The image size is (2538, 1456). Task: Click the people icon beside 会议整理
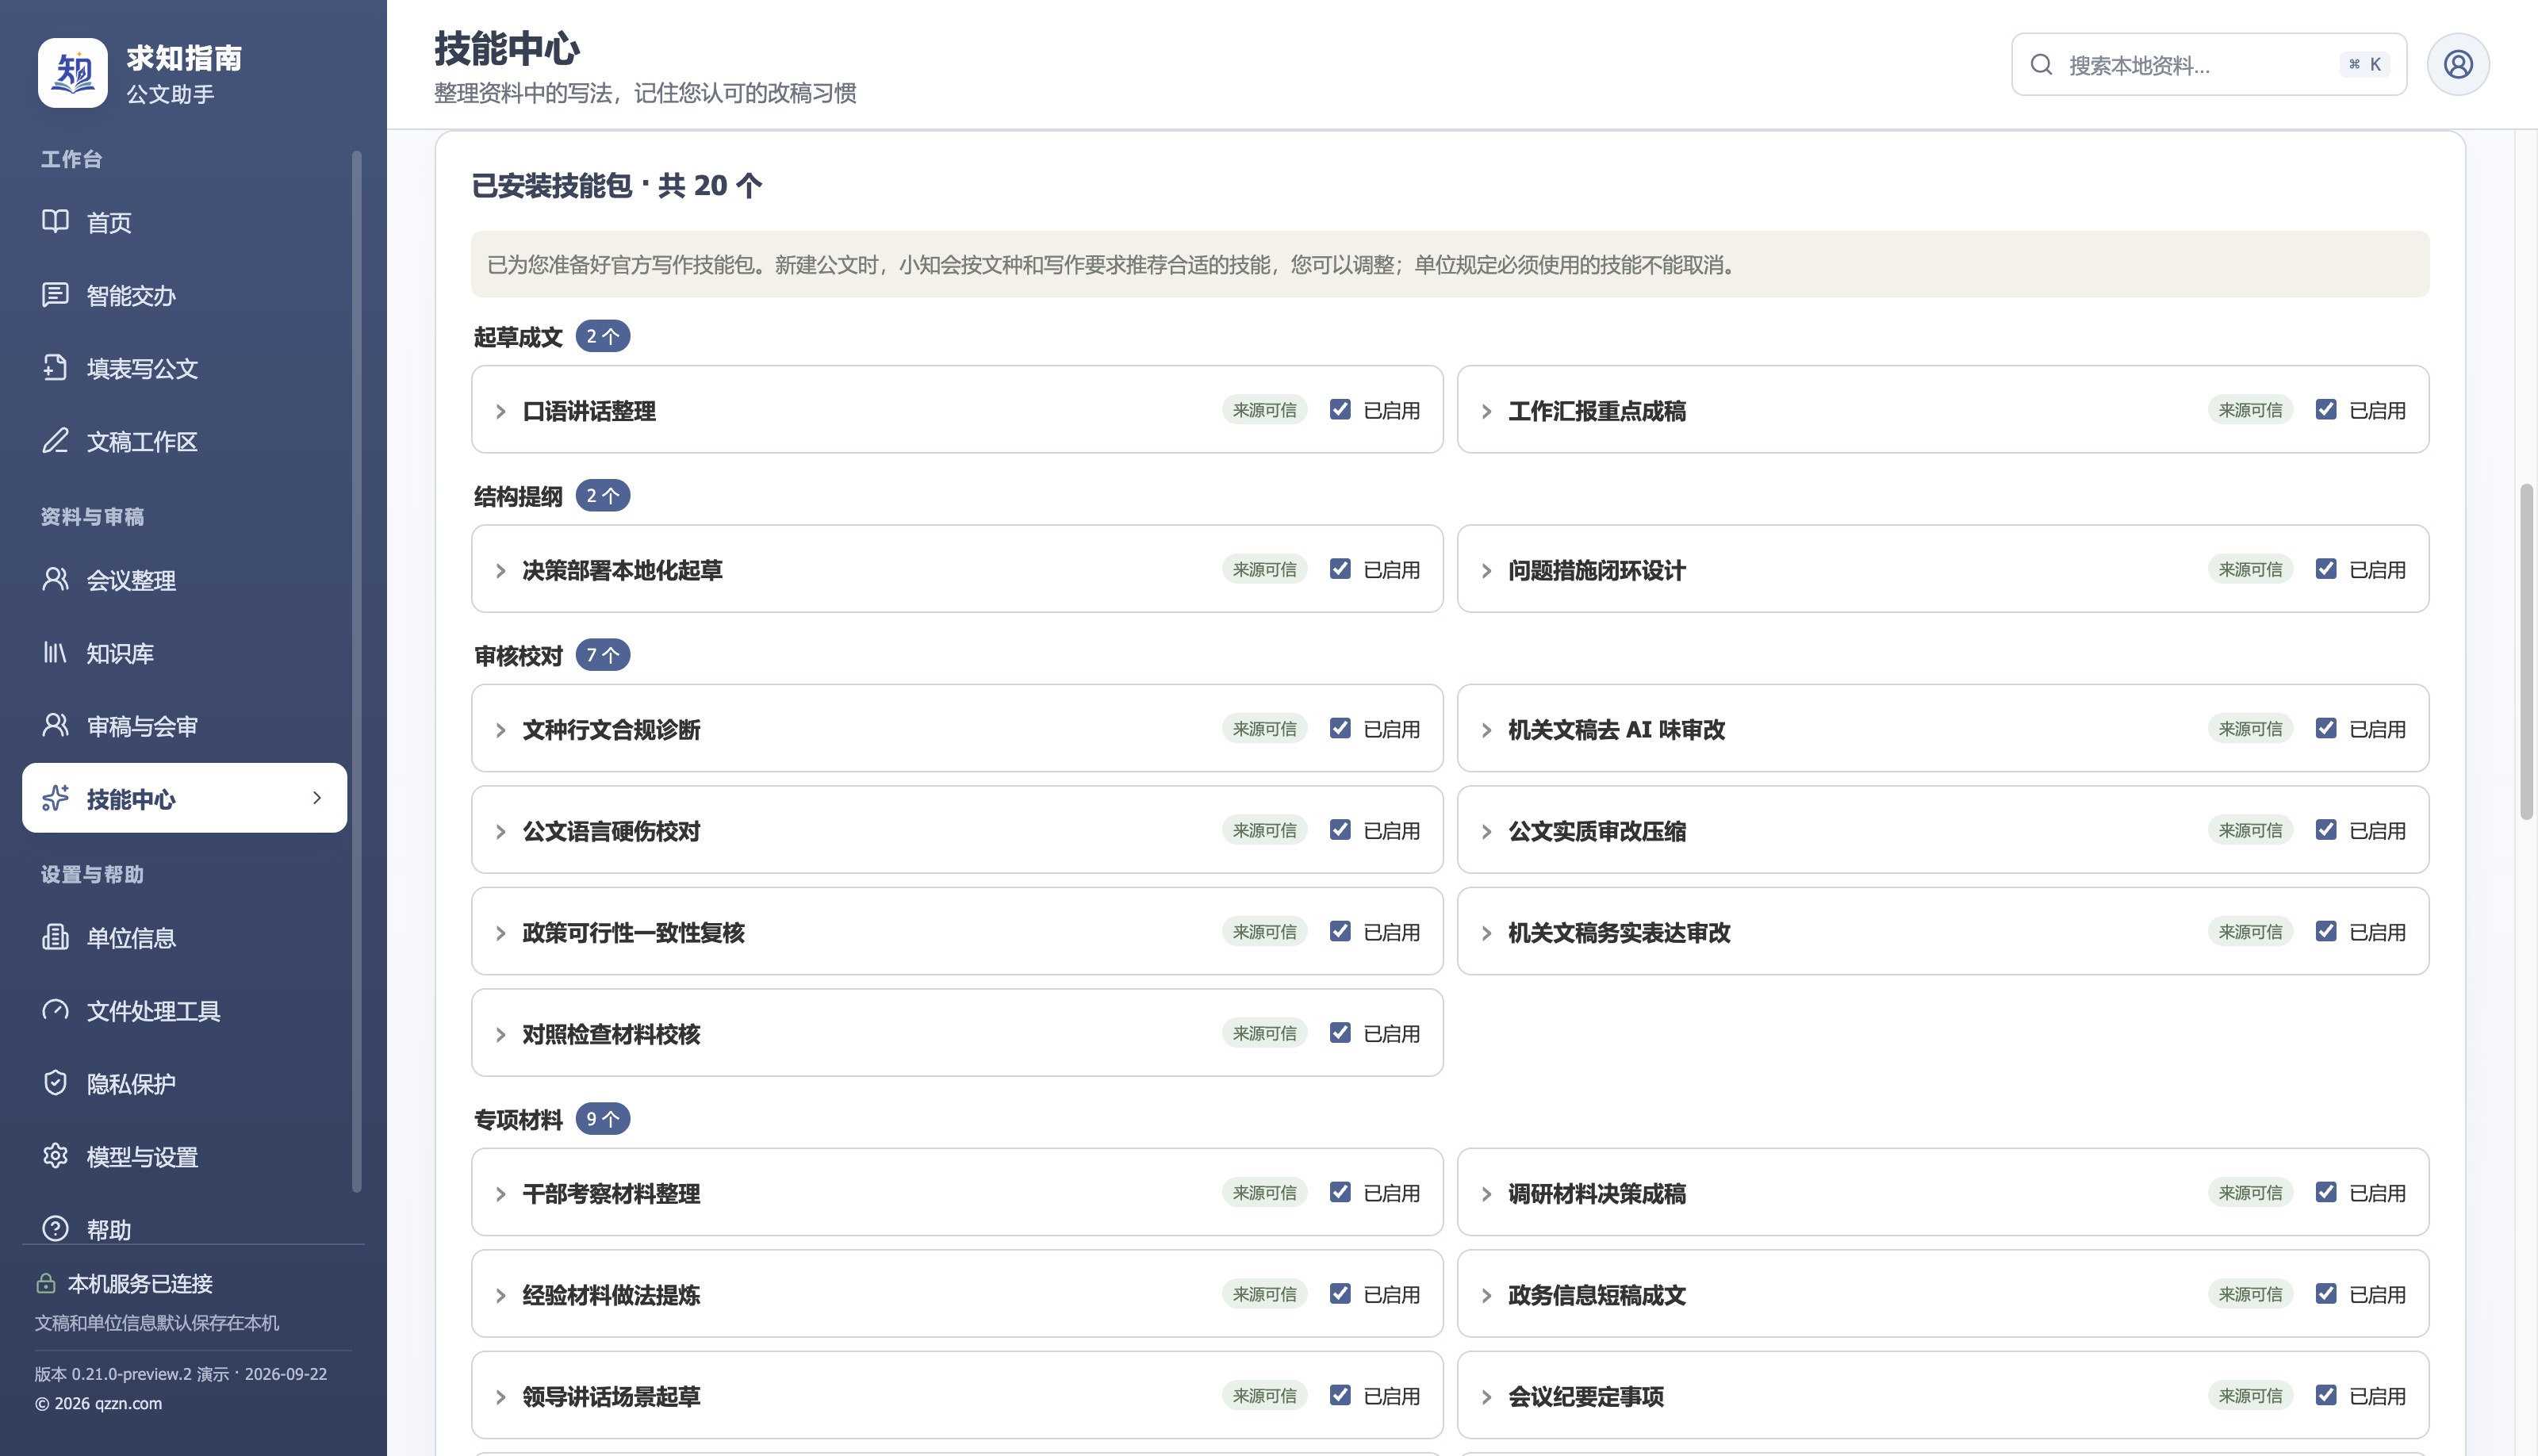55,579
